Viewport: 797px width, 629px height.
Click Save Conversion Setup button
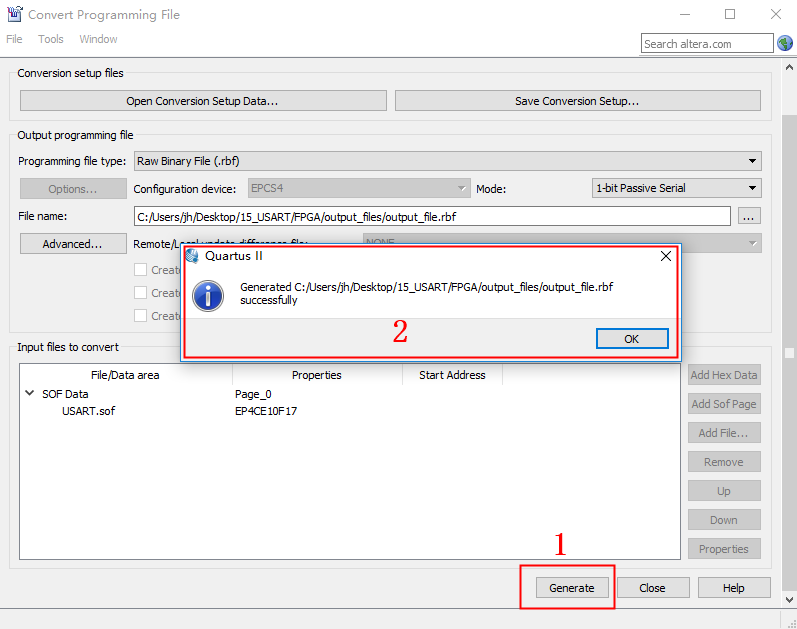[x=577, y=101]
